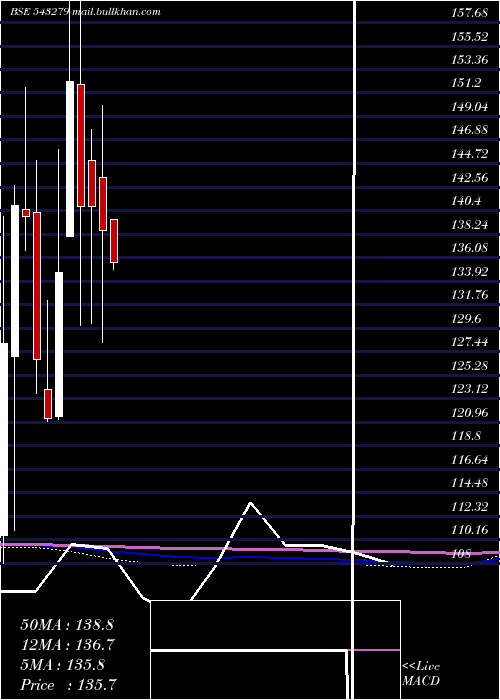
Task: Click the MACD line peak near 112.32
Action: (x=251, y=503)
